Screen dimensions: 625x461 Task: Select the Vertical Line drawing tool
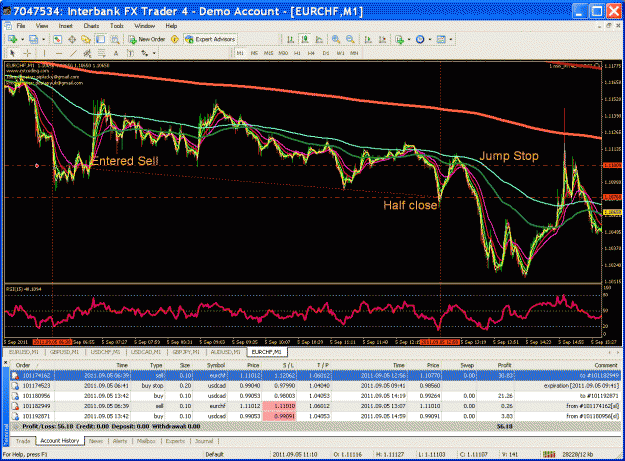(x=44, y=53)
